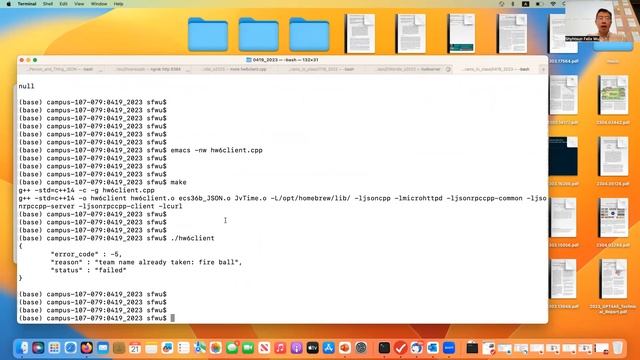Open FaceTime from the Dock

(x=248, y=348)
